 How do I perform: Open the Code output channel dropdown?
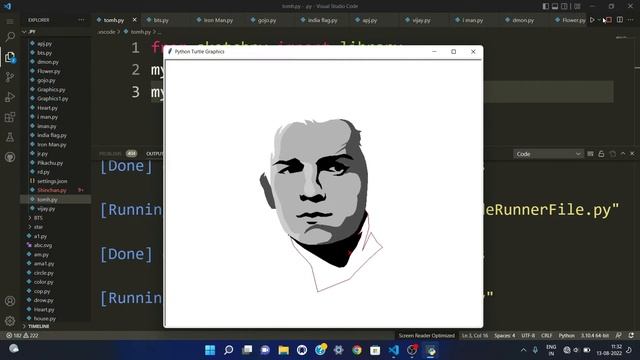pos(548,154)
